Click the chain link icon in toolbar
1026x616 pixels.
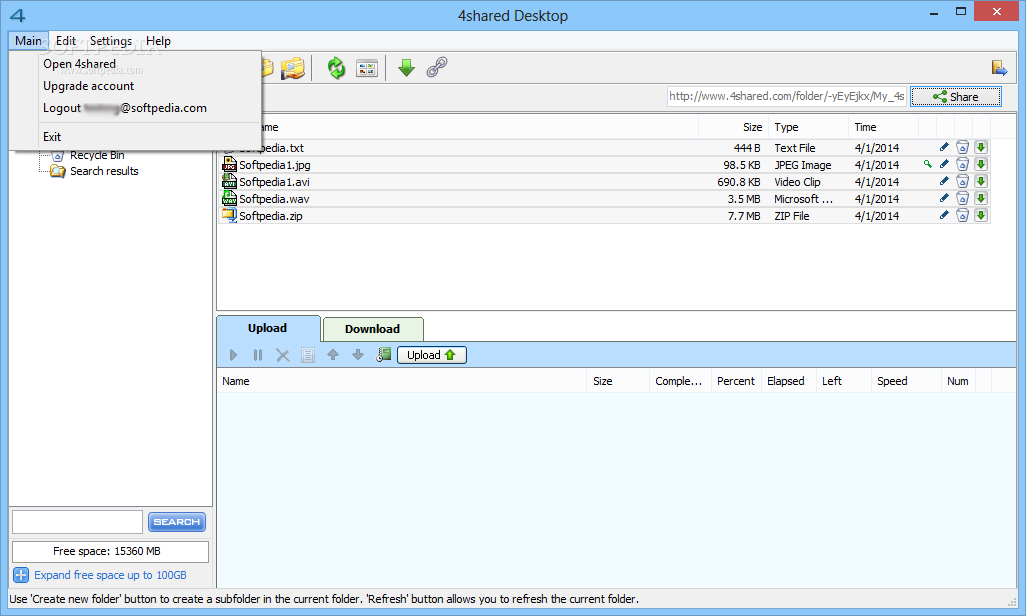click(436, 67)
